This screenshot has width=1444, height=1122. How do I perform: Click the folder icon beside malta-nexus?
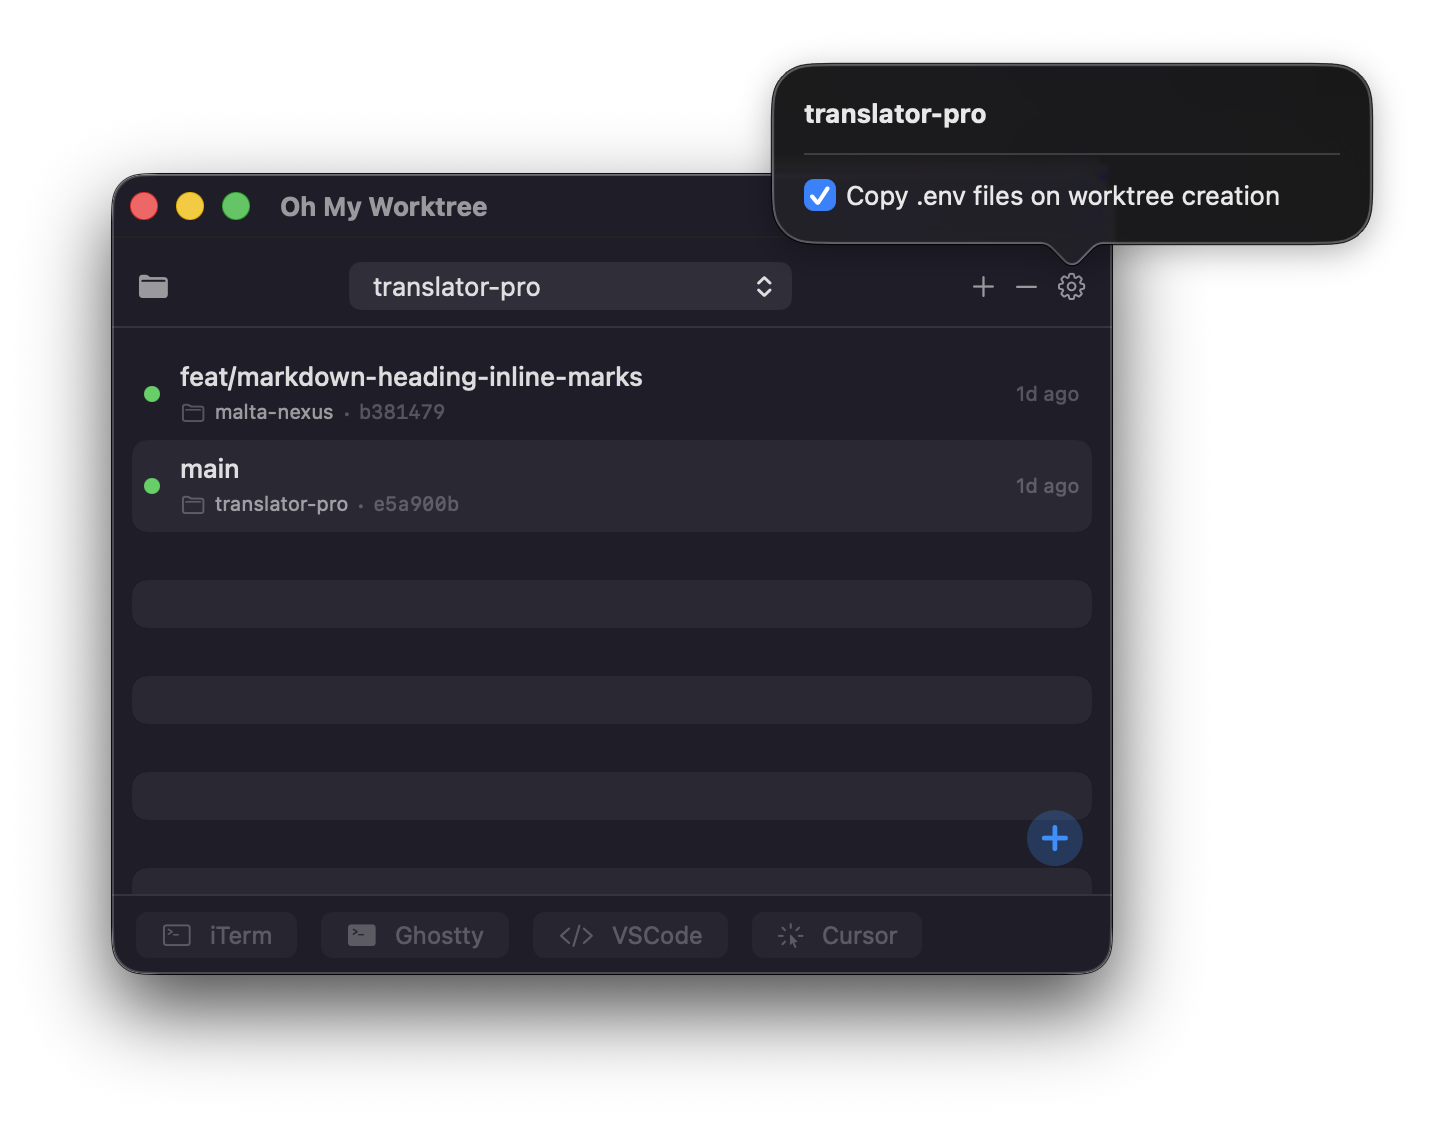[193, 412]
